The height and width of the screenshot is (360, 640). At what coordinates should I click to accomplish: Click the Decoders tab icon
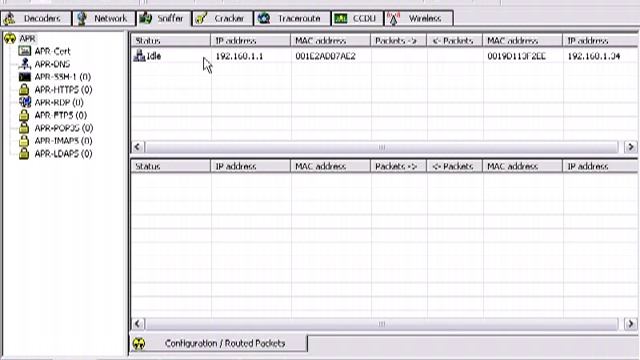pyautogui.click(x=10, y=18)
